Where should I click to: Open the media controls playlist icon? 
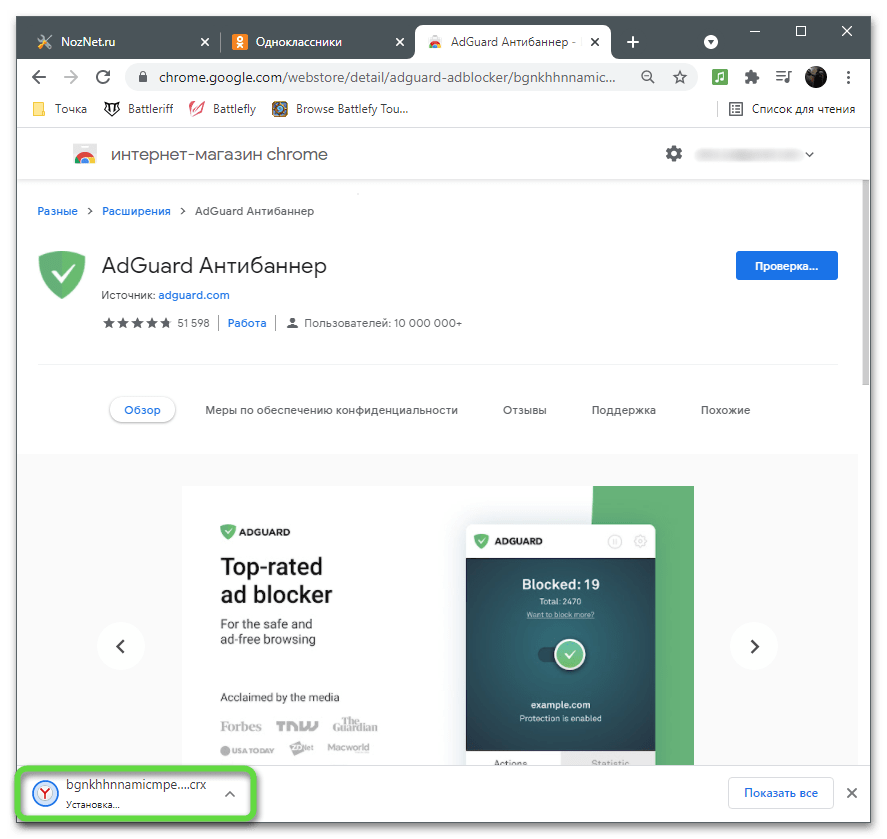[783, 76]
